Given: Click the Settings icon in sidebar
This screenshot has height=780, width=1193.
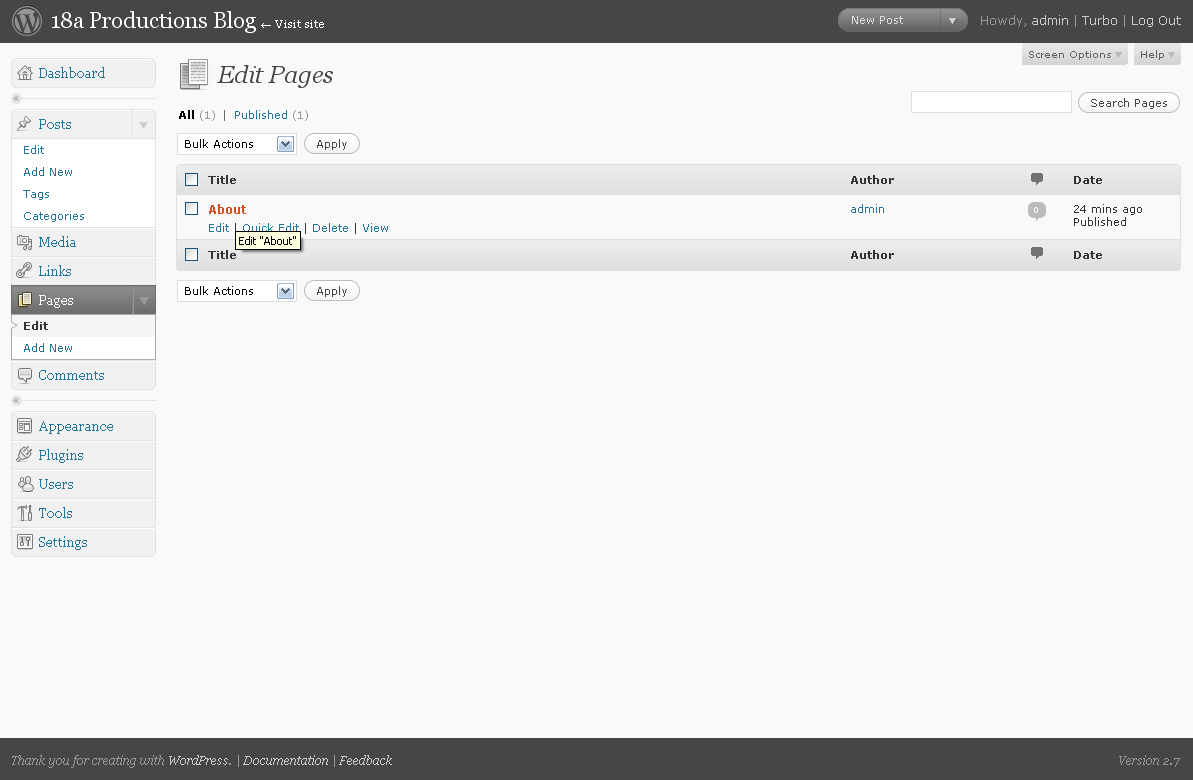Looking at the screenshot, I should [24, 542].
